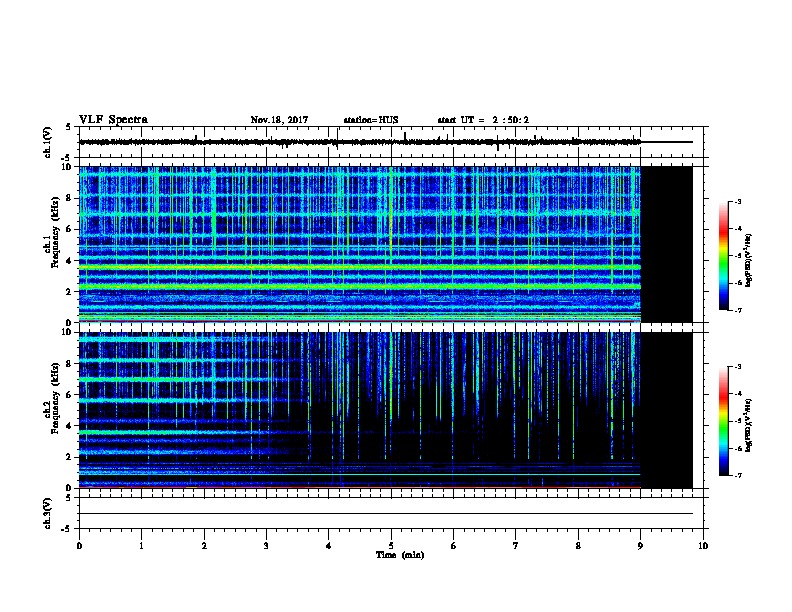Click the "-7" label on ch.1 color bar
Image resolution: width=792 pixels, height=612 pixels.
[738, 310]
